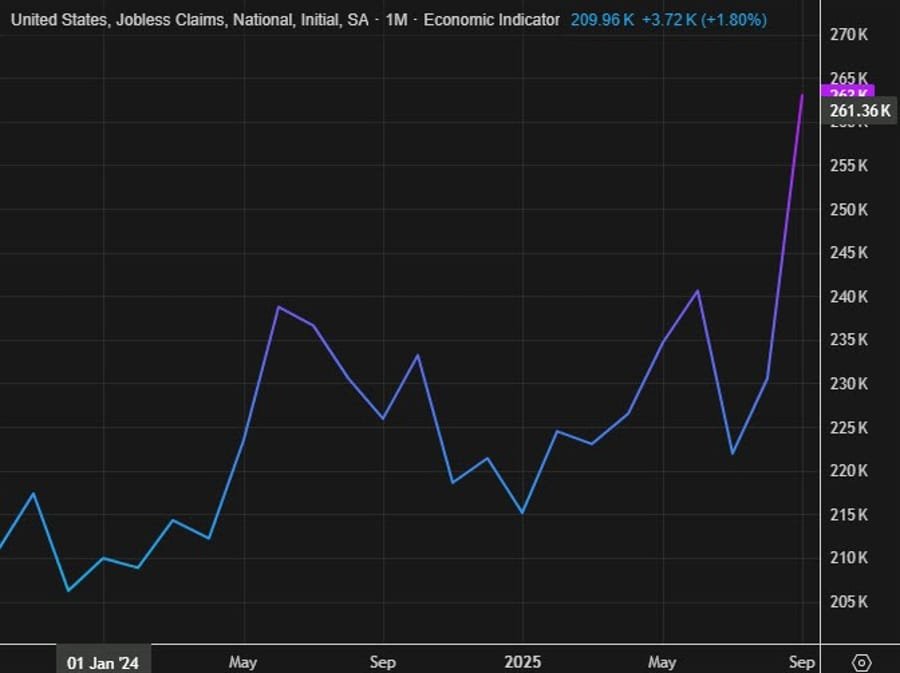Select the purple last-value price tag

(x=847, y=91)
